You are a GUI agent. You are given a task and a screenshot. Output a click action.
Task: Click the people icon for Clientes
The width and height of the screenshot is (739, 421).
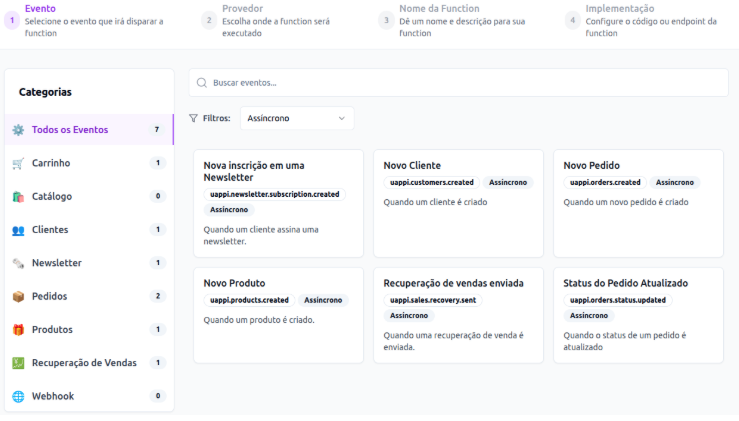[x=18, y=230]
